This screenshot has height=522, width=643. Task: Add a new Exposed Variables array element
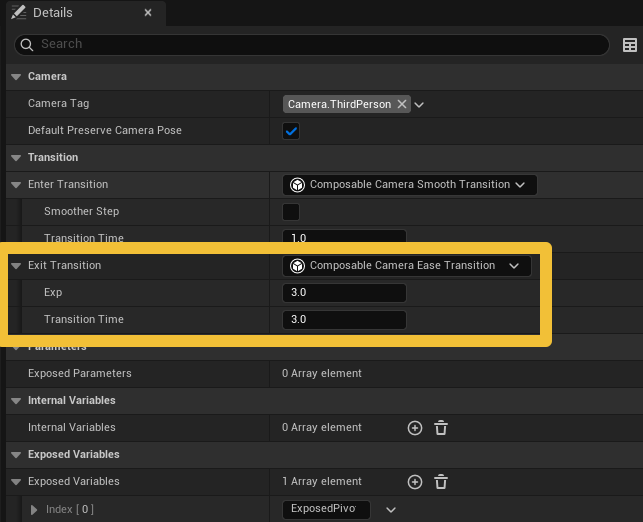pyautogui.click(x=415, y=482)
